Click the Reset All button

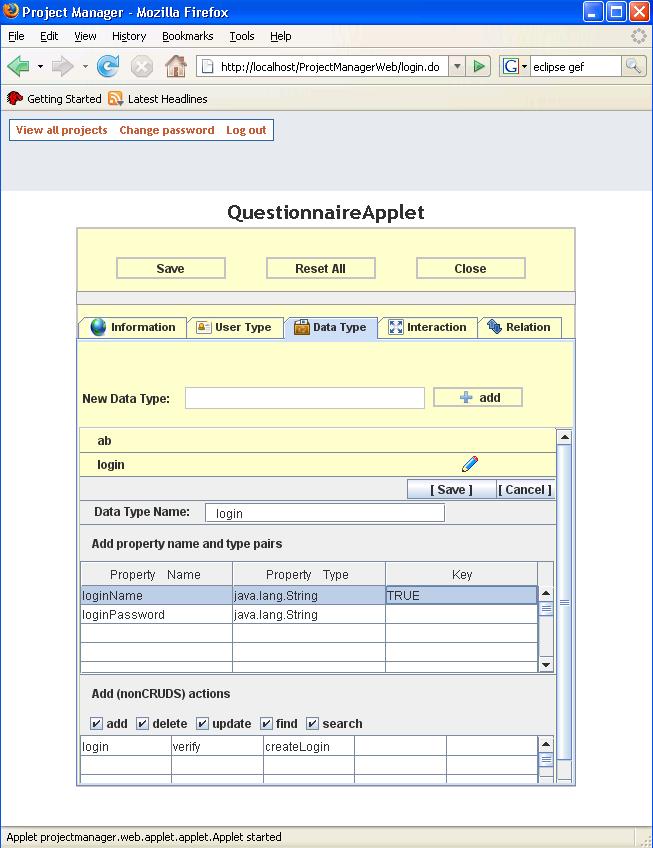coord(320,268)
